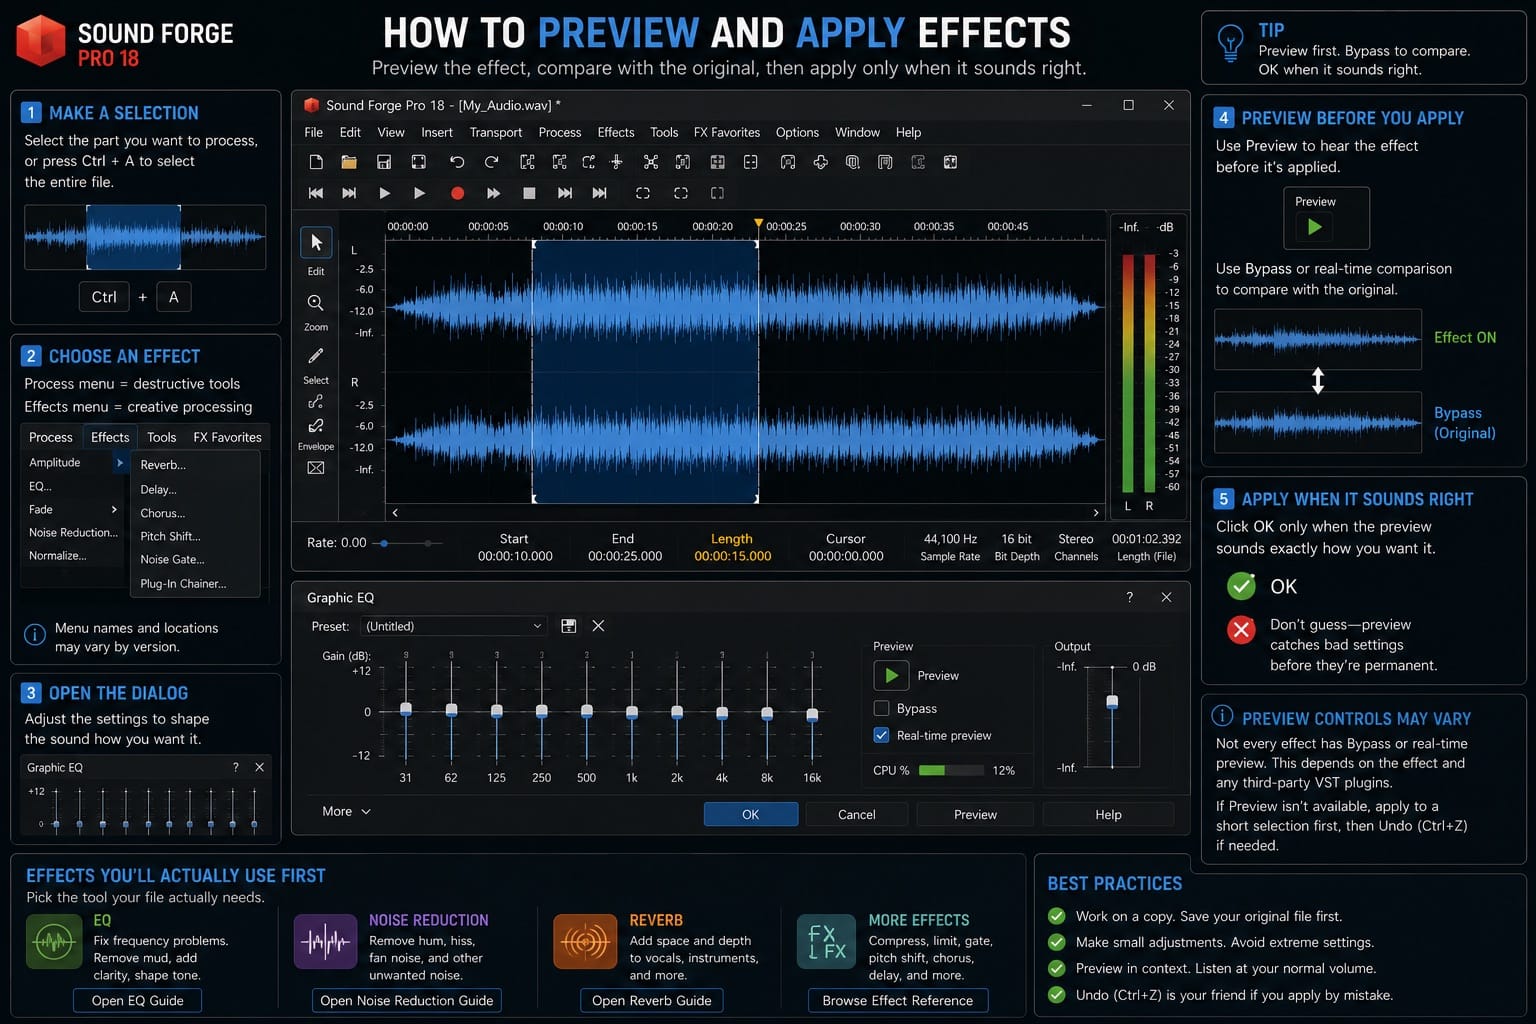Redo the action in the toolbar
The image size is (1536, 1024).
click(x=491, y=162)
